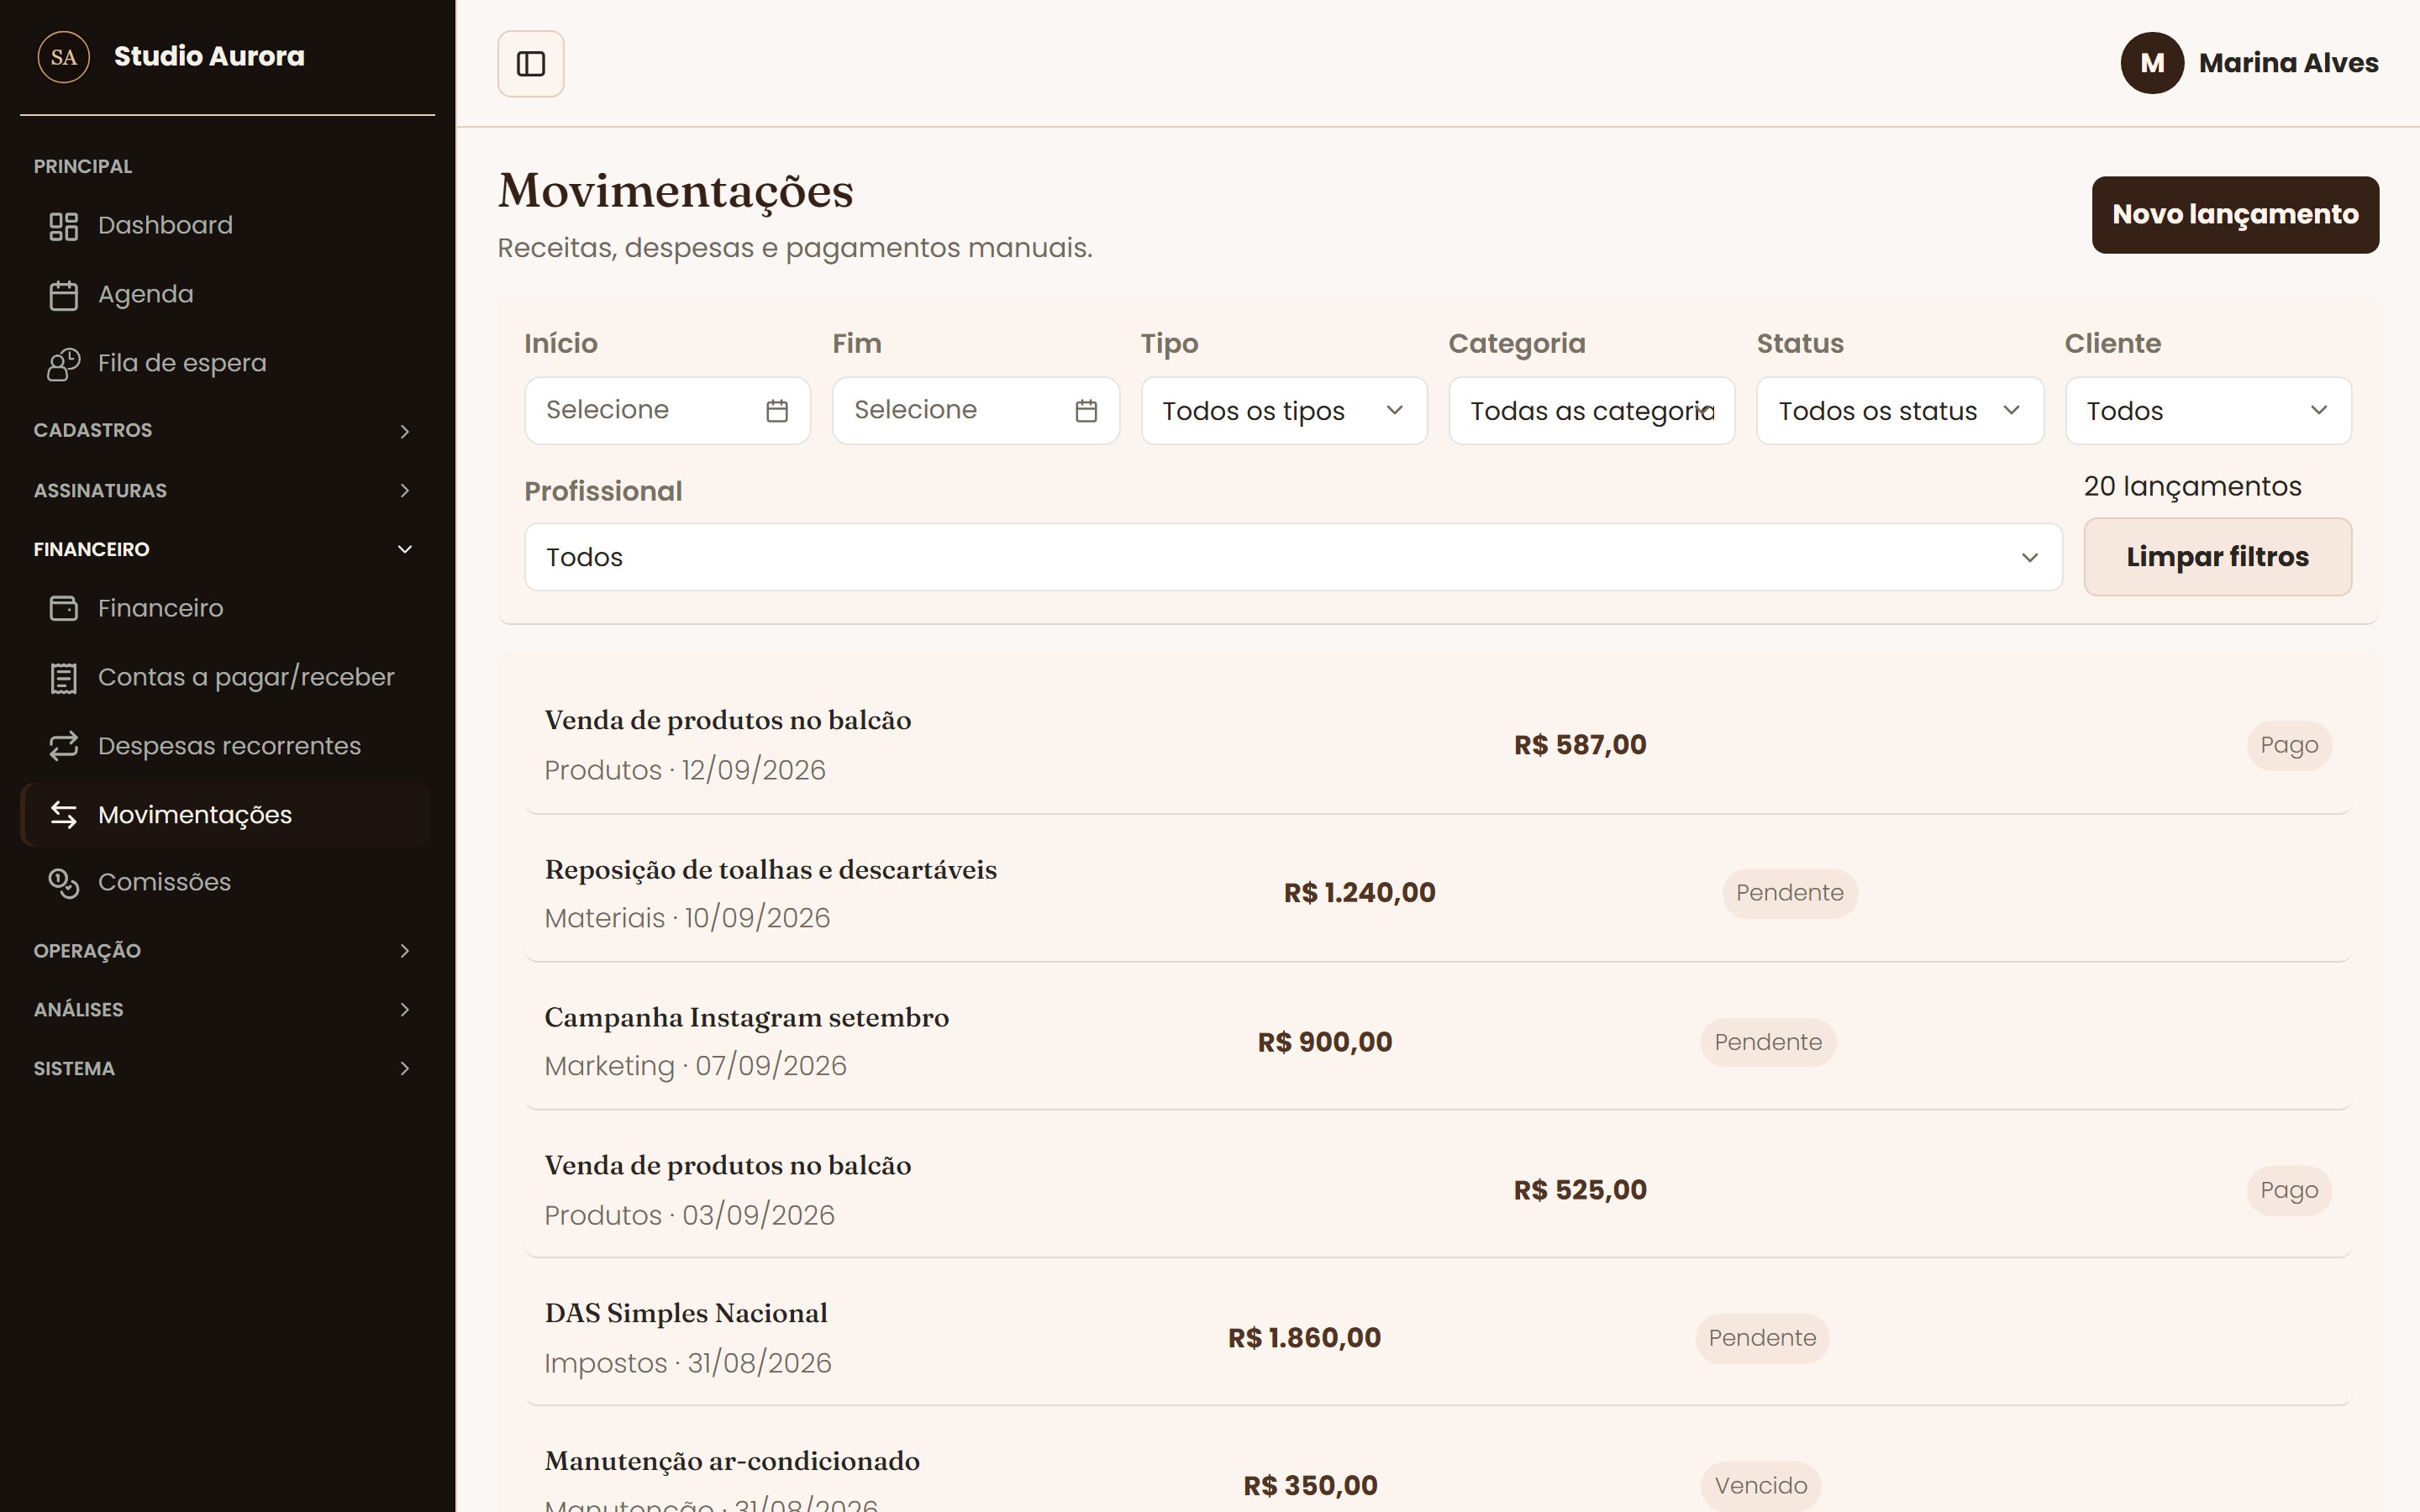Toggle the sidebar panel button
The height and width of the screenshot is (1512, 2420).
530,64
